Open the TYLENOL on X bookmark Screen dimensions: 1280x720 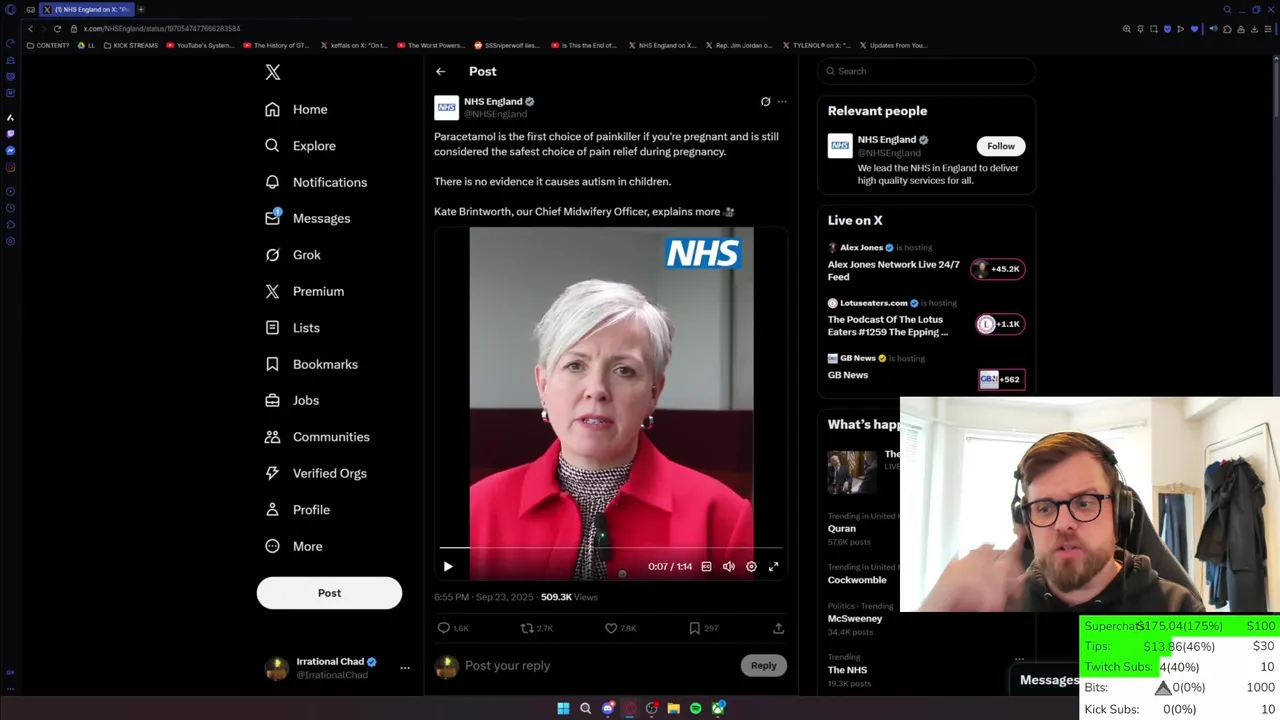coord(816,45)
